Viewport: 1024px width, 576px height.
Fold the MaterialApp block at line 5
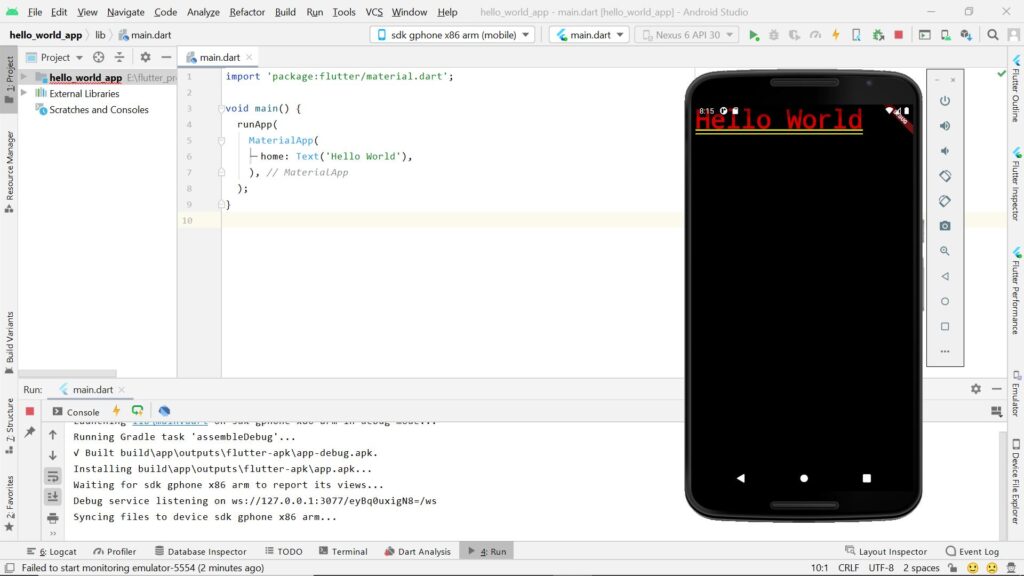[x=221, y=140]
